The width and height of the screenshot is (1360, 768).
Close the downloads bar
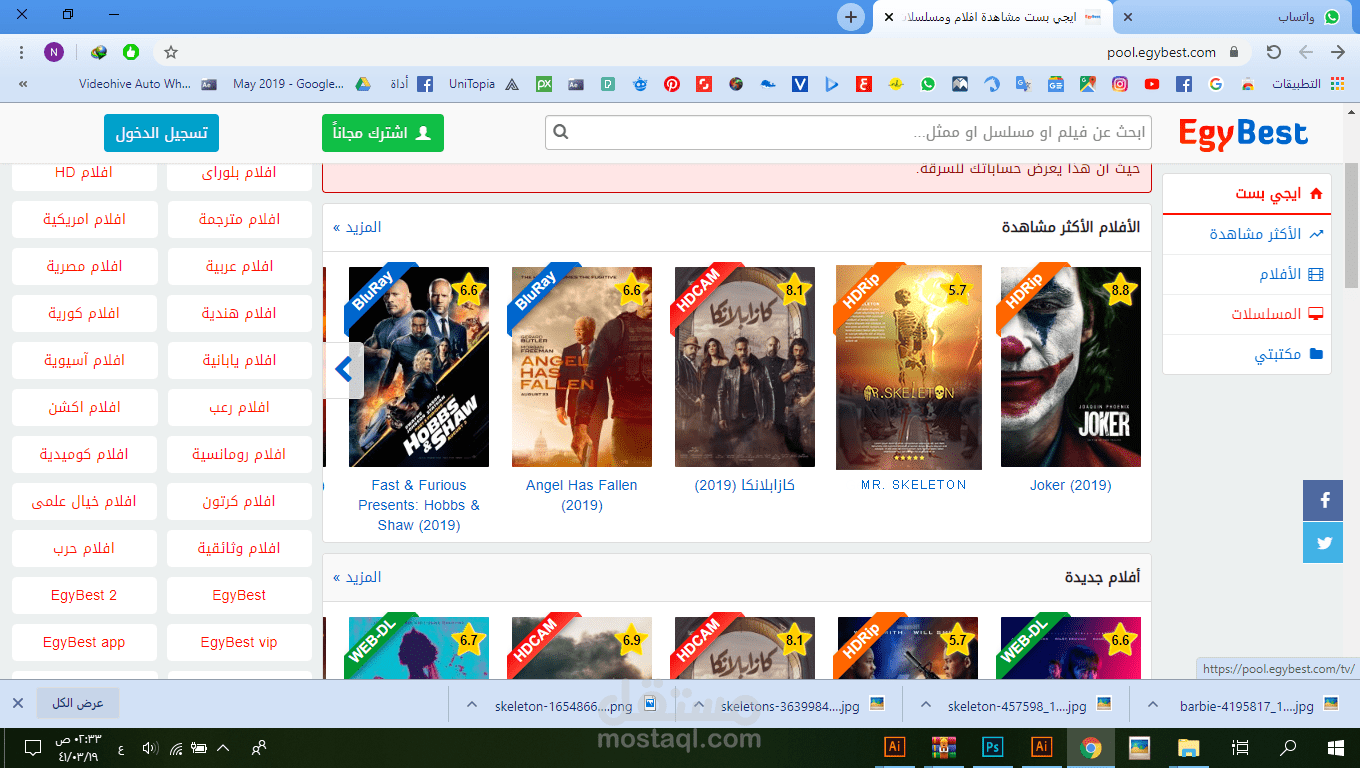pos(17,703)
